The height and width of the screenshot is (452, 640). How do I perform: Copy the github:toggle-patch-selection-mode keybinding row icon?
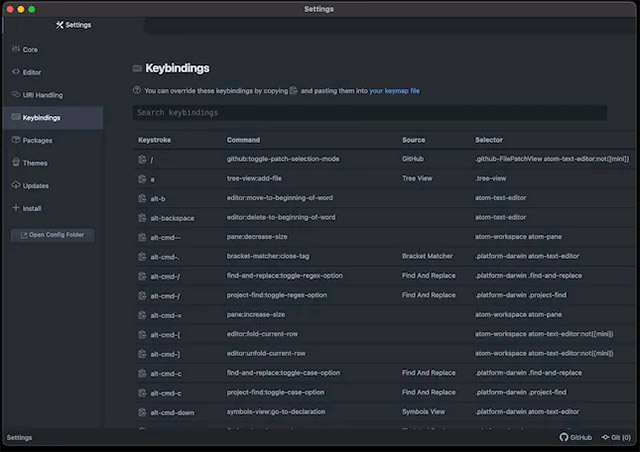click(142, 159)
